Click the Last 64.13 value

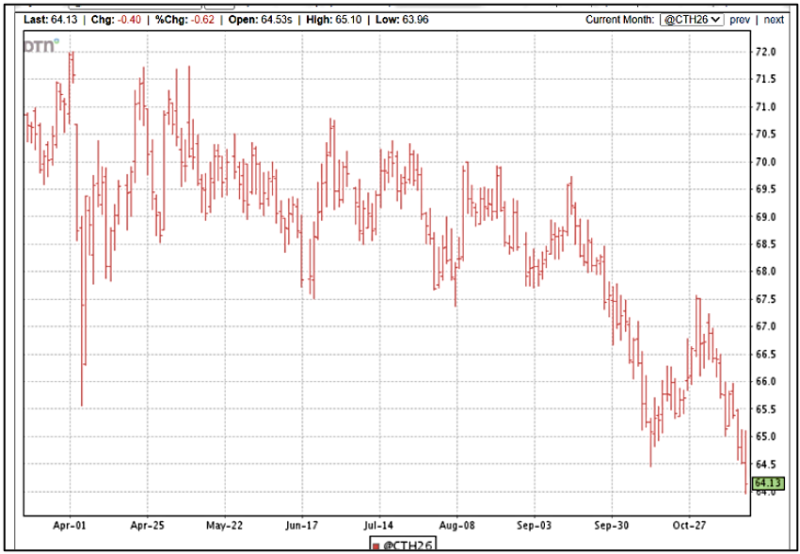pos(62,19)
